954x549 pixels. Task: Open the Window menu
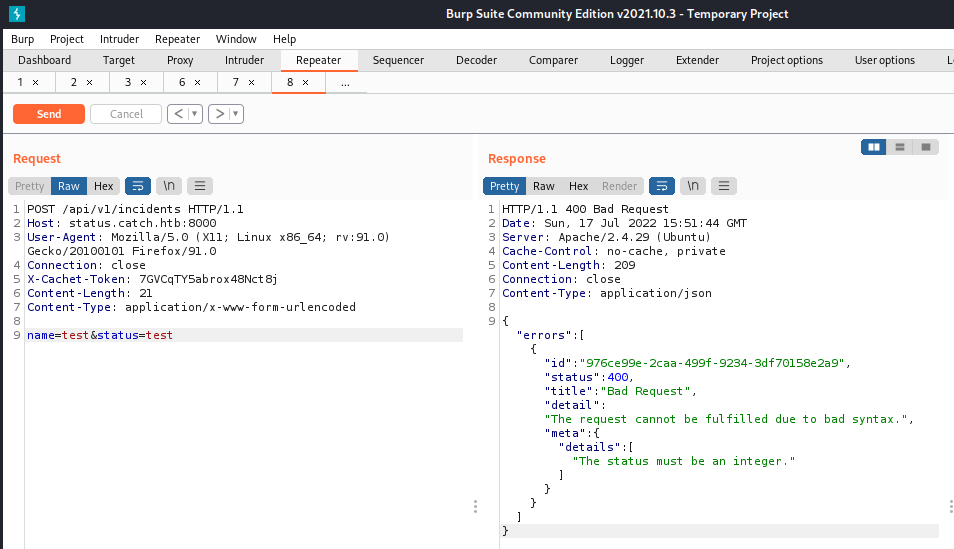pyautogui.click(x=236, y=39)
